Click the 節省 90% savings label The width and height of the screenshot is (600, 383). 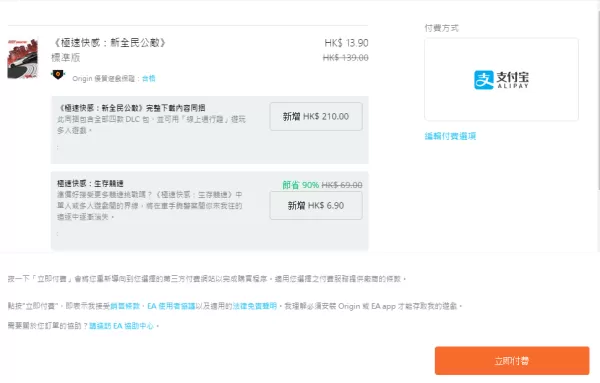point(300,185)
